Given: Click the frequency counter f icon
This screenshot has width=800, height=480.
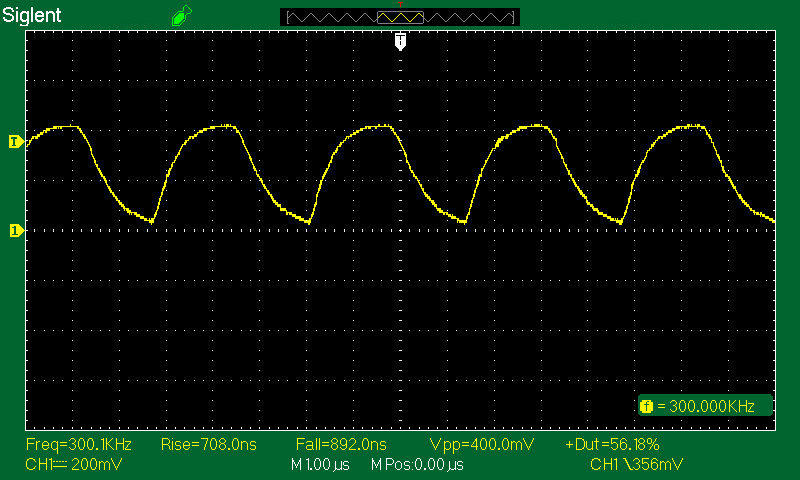Looking at the screenshot, I should (x=646, y=407).
